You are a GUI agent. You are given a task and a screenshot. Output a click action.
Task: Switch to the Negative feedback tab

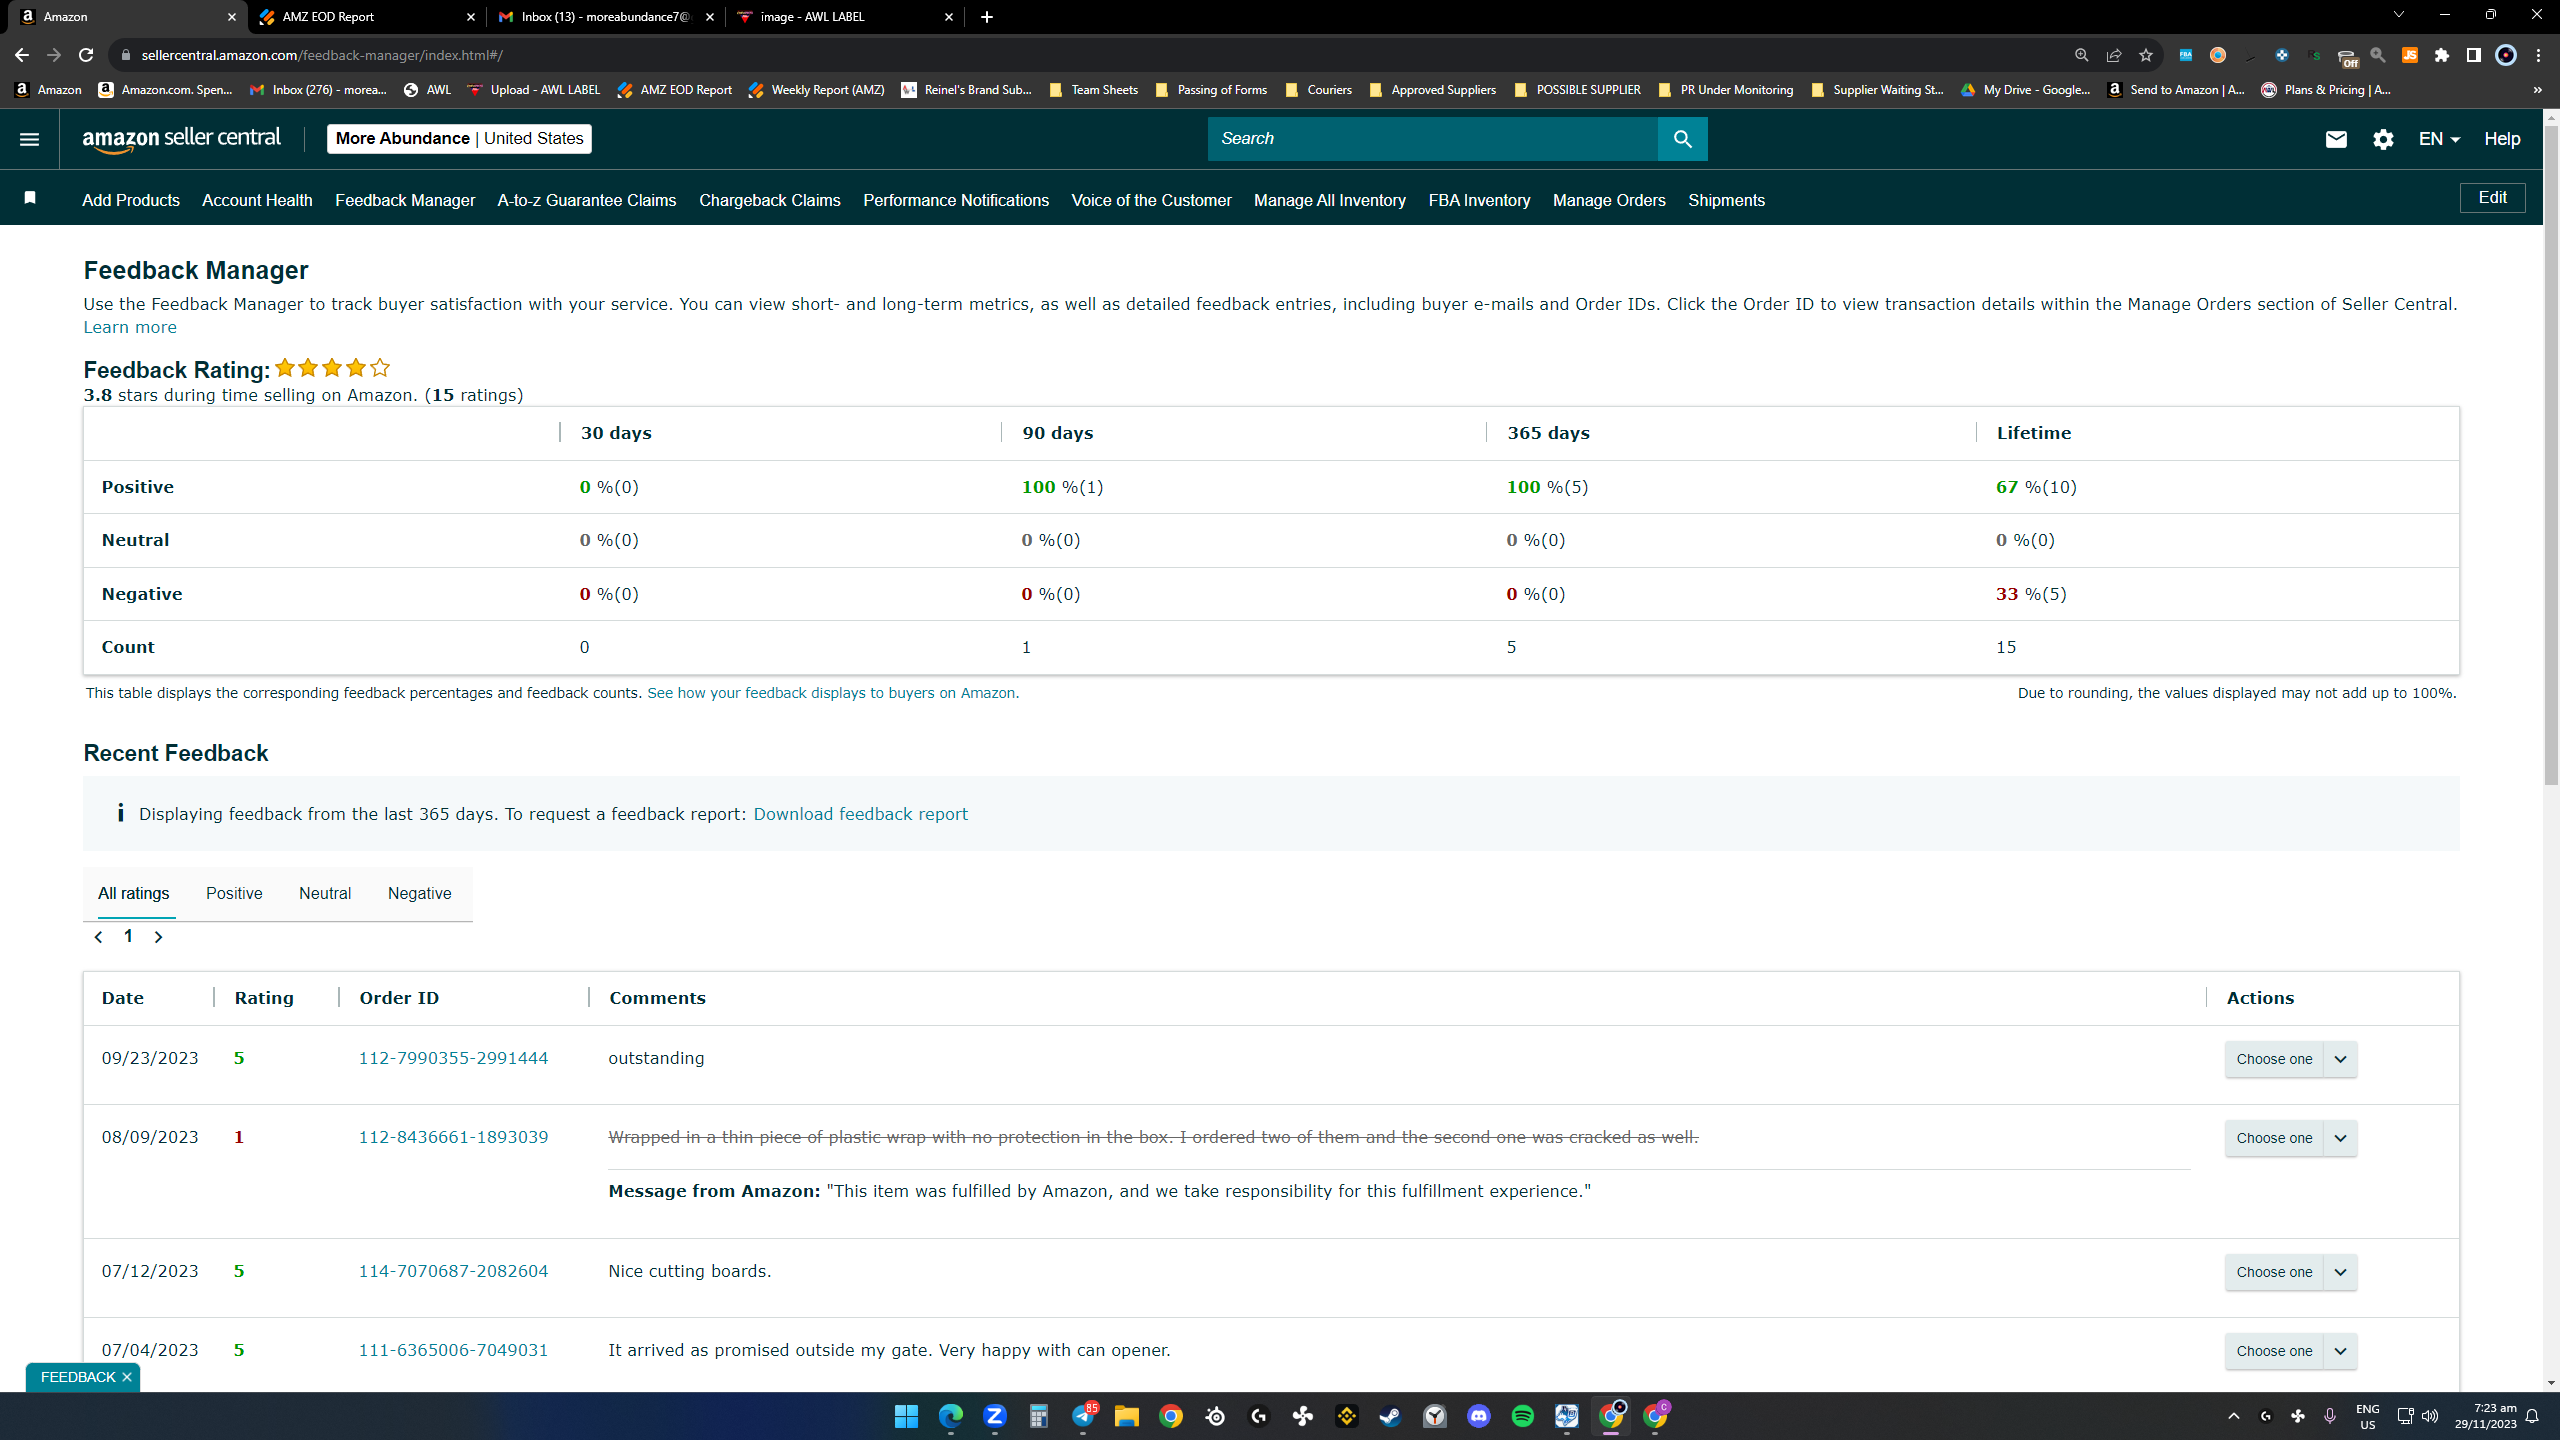[419, 893]
